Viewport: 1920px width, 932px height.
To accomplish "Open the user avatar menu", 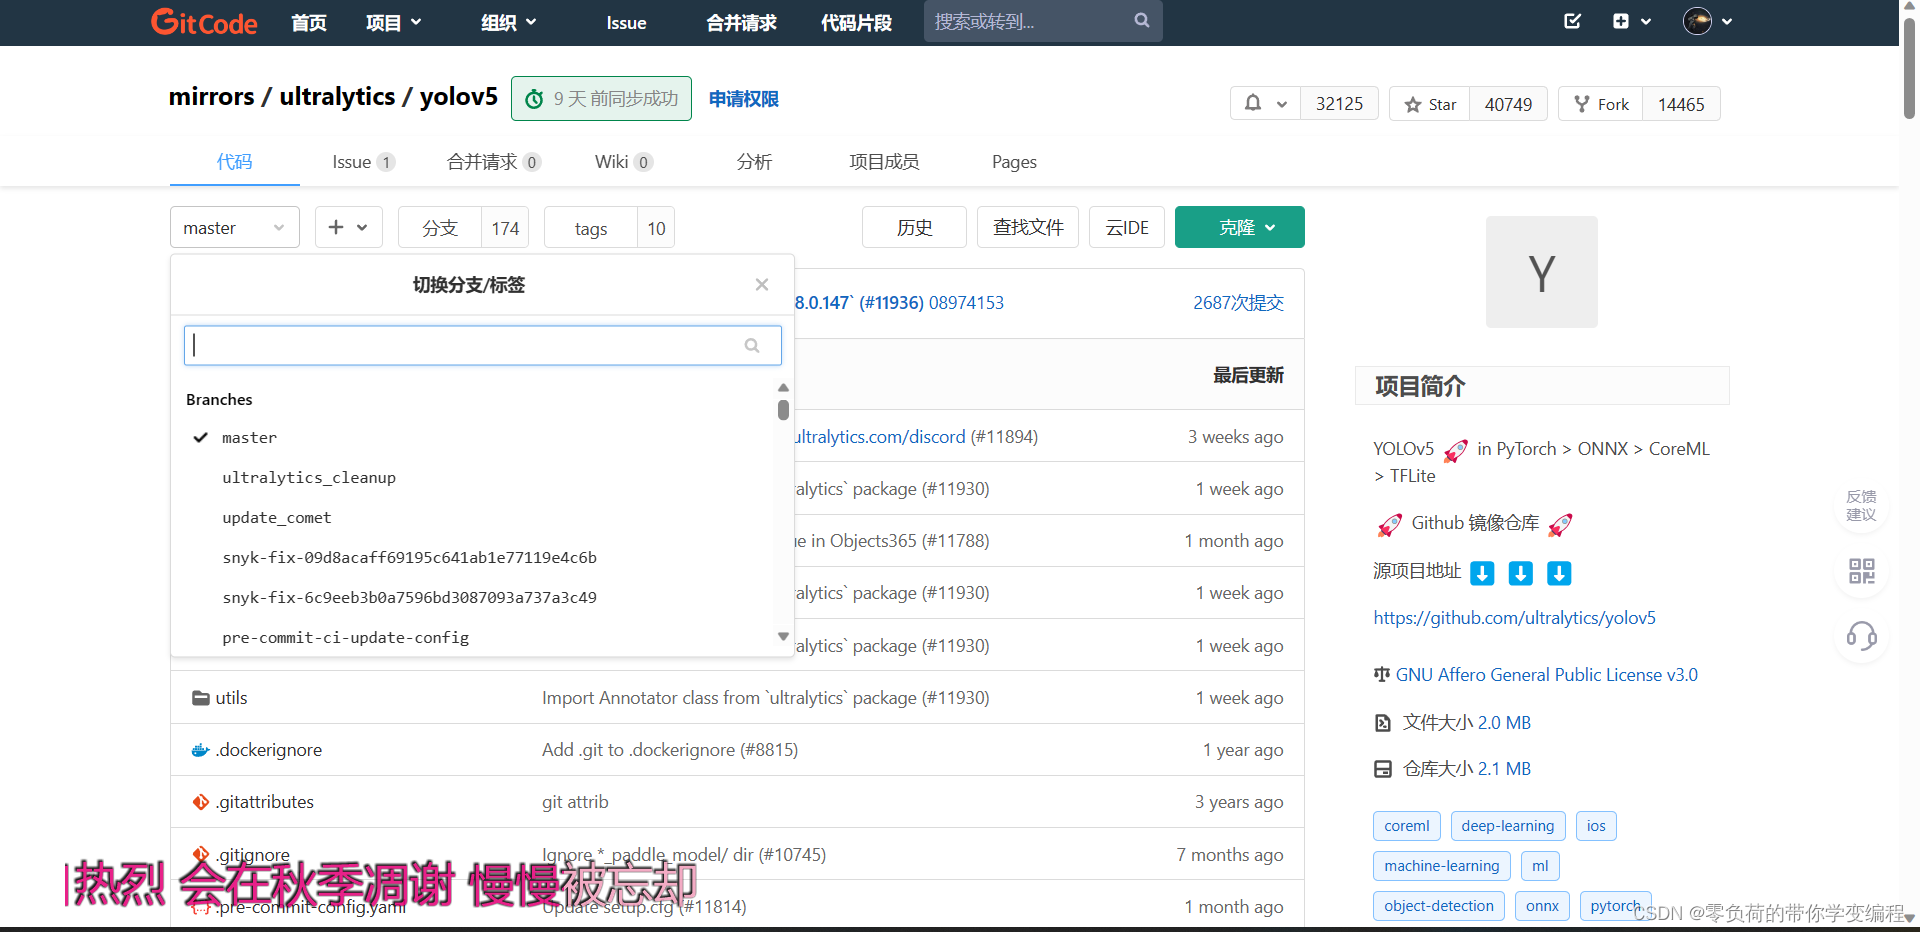I will [x=1698, y=21].
